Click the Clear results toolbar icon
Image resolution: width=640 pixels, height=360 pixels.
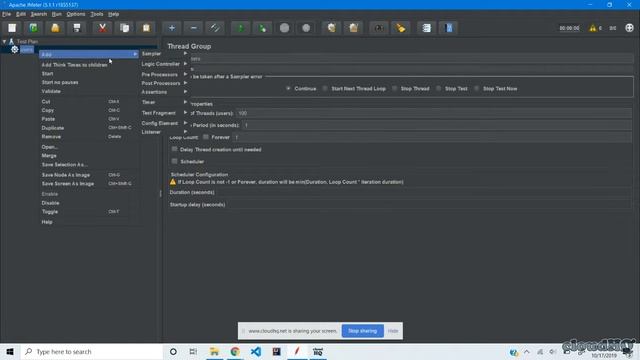331,28
